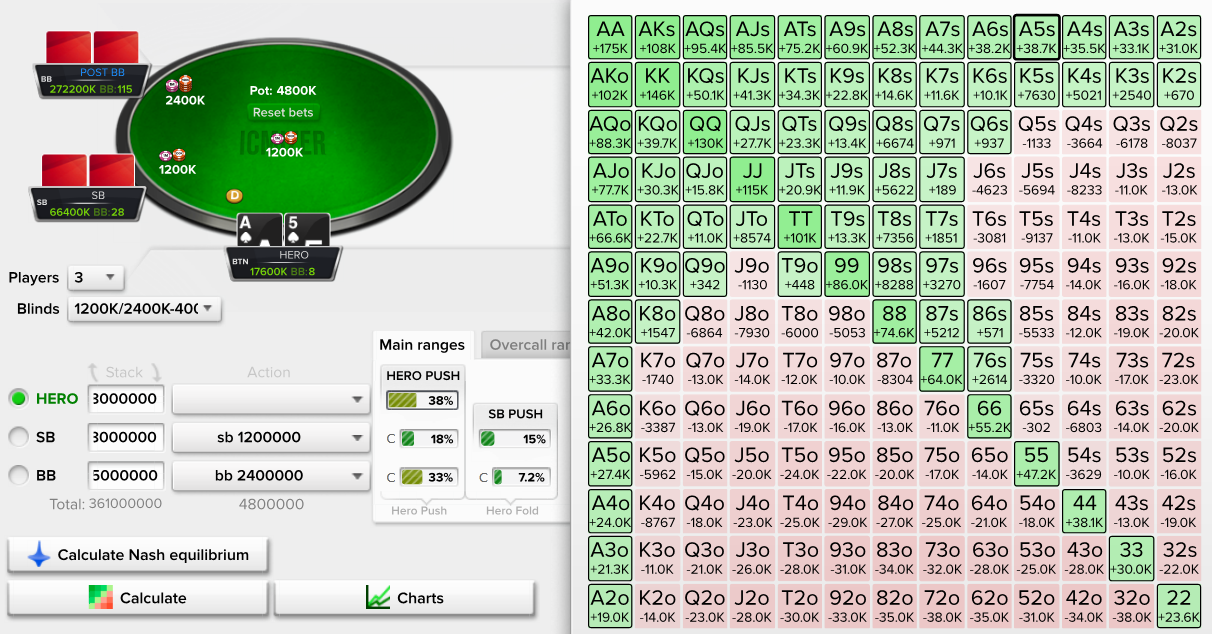
Task: Select the BB radio button
Action: (18, 475)
